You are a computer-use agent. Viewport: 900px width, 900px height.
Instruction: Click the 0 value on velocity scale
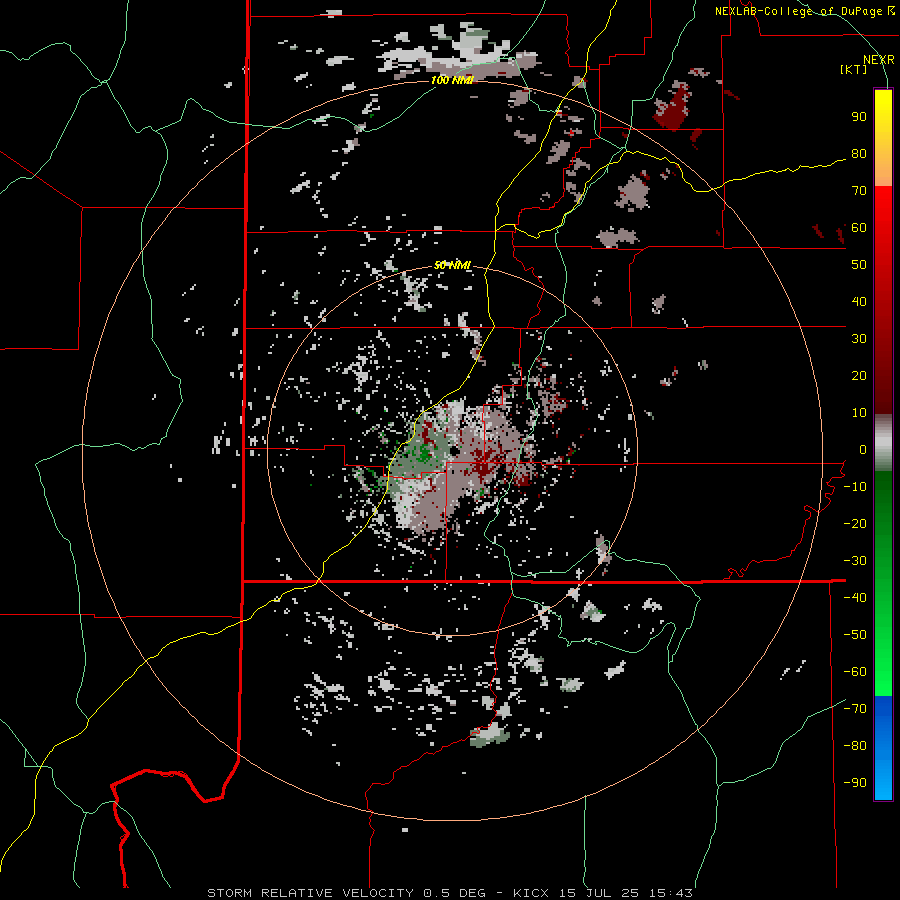pyautogui.click(x=863, y=450)
